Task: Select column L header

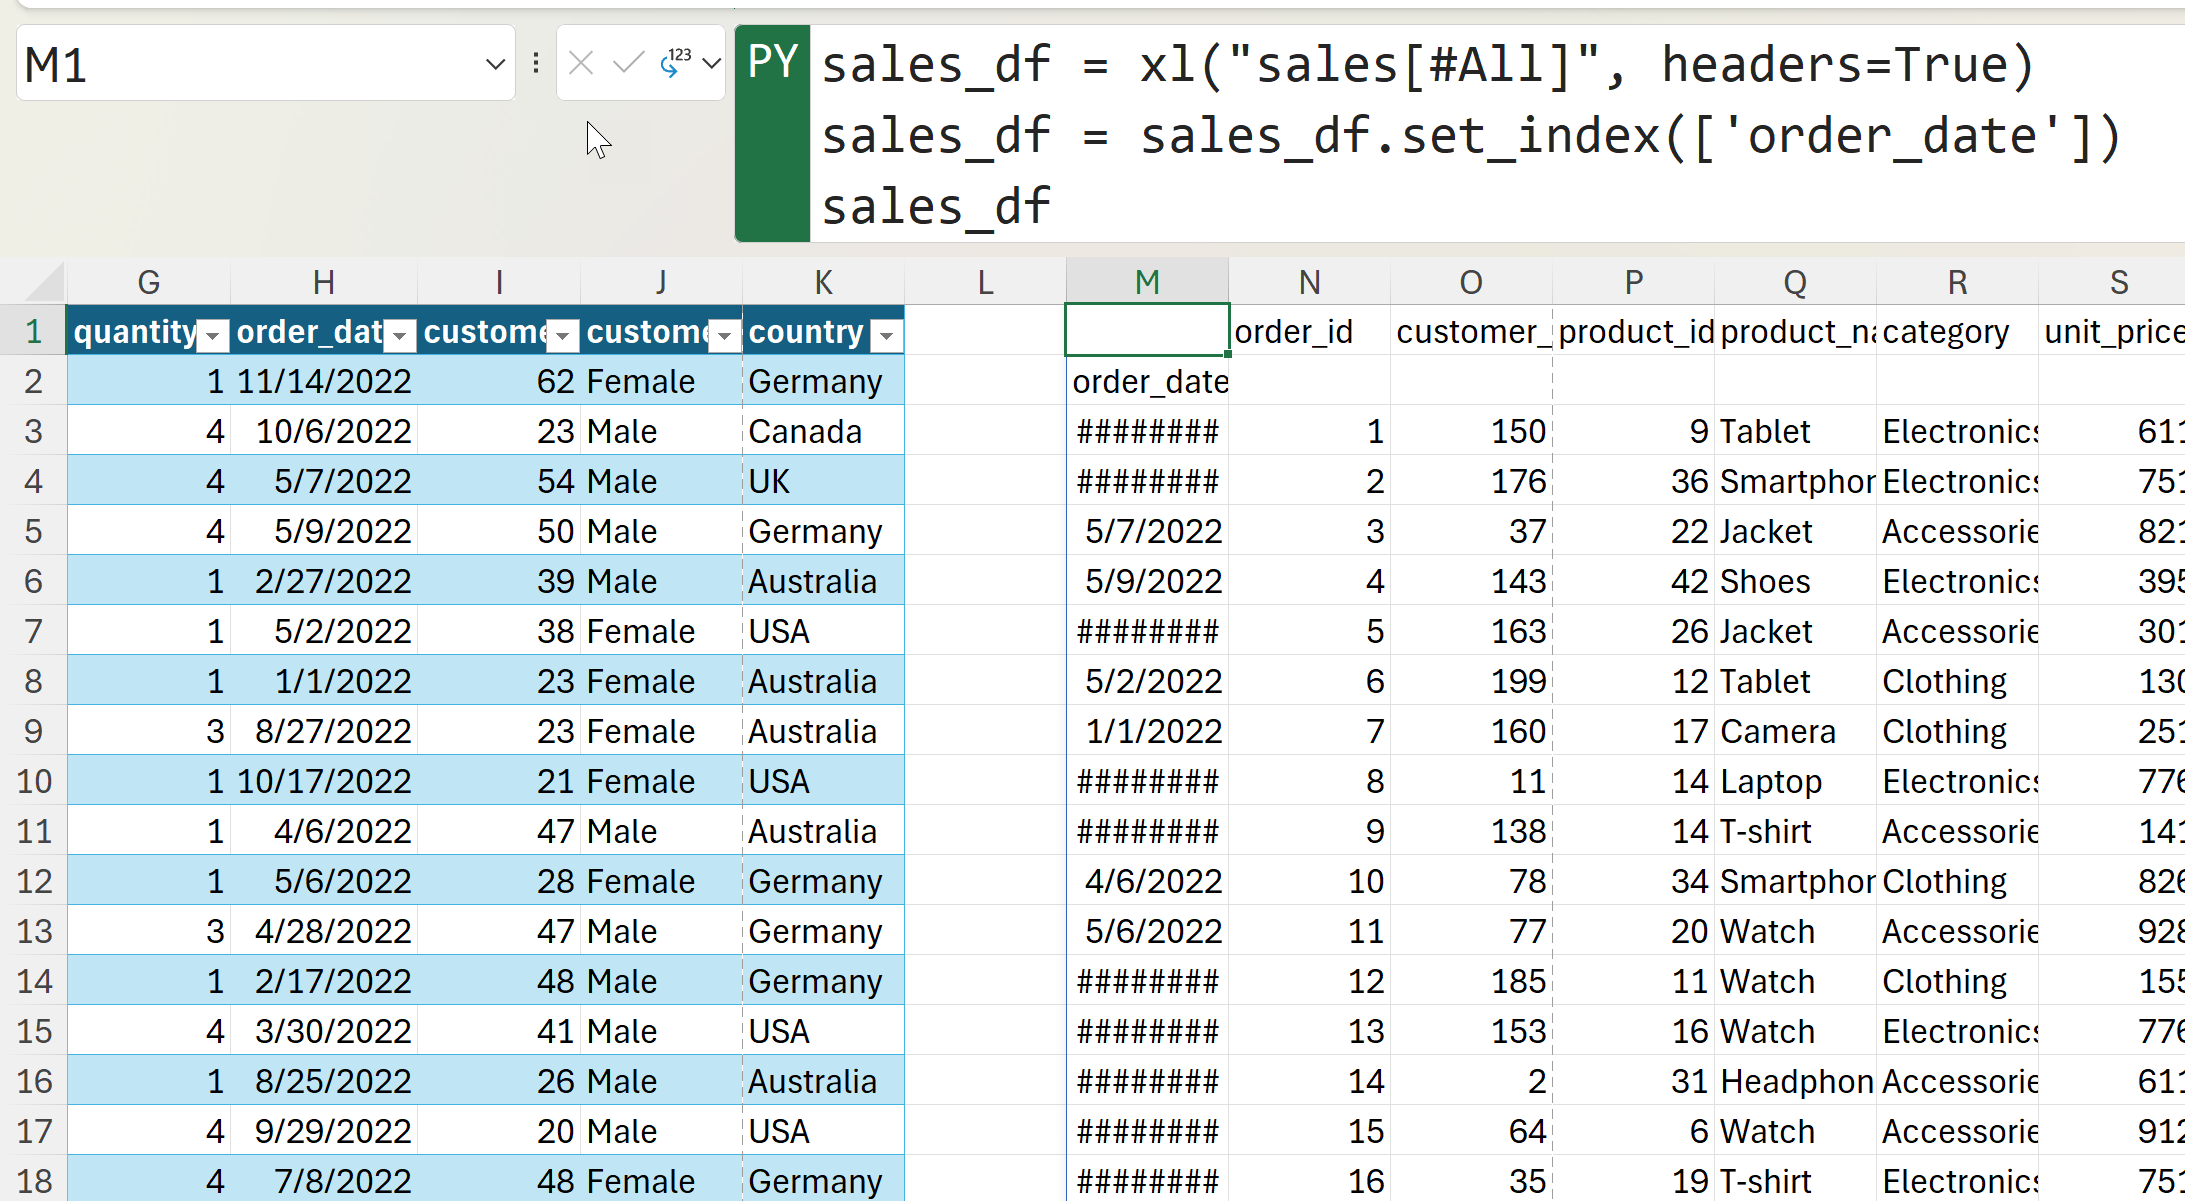Action: pyautogui.click(x=985, y=283)
